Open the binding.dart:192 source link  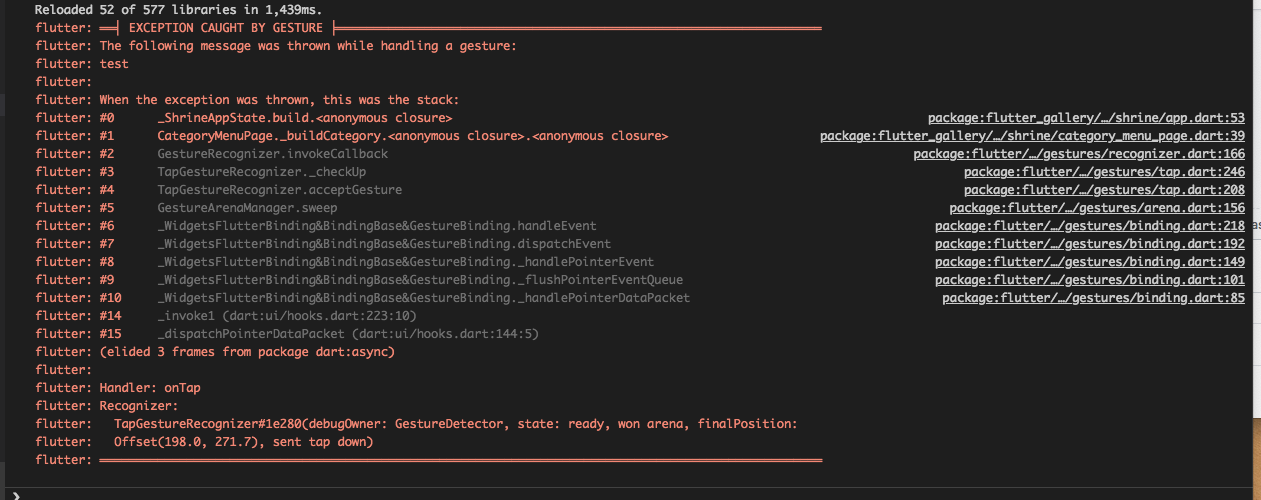(1090, 244)
